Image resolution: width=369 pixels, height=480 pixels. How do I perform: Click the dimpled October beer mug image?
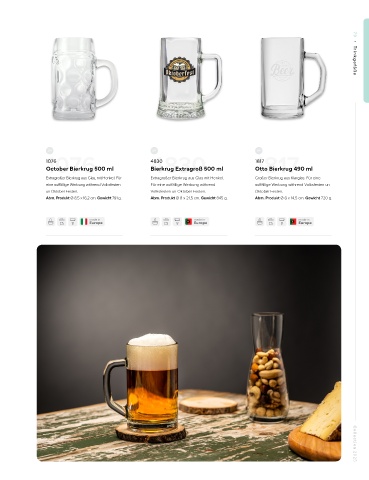[x=84, y=79]
